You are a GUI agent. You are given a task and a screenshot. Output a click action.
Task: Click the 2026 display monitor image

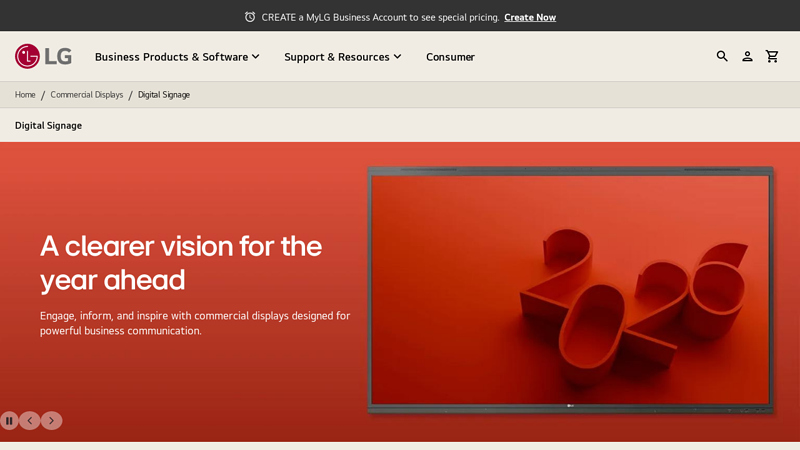point(570,290)
